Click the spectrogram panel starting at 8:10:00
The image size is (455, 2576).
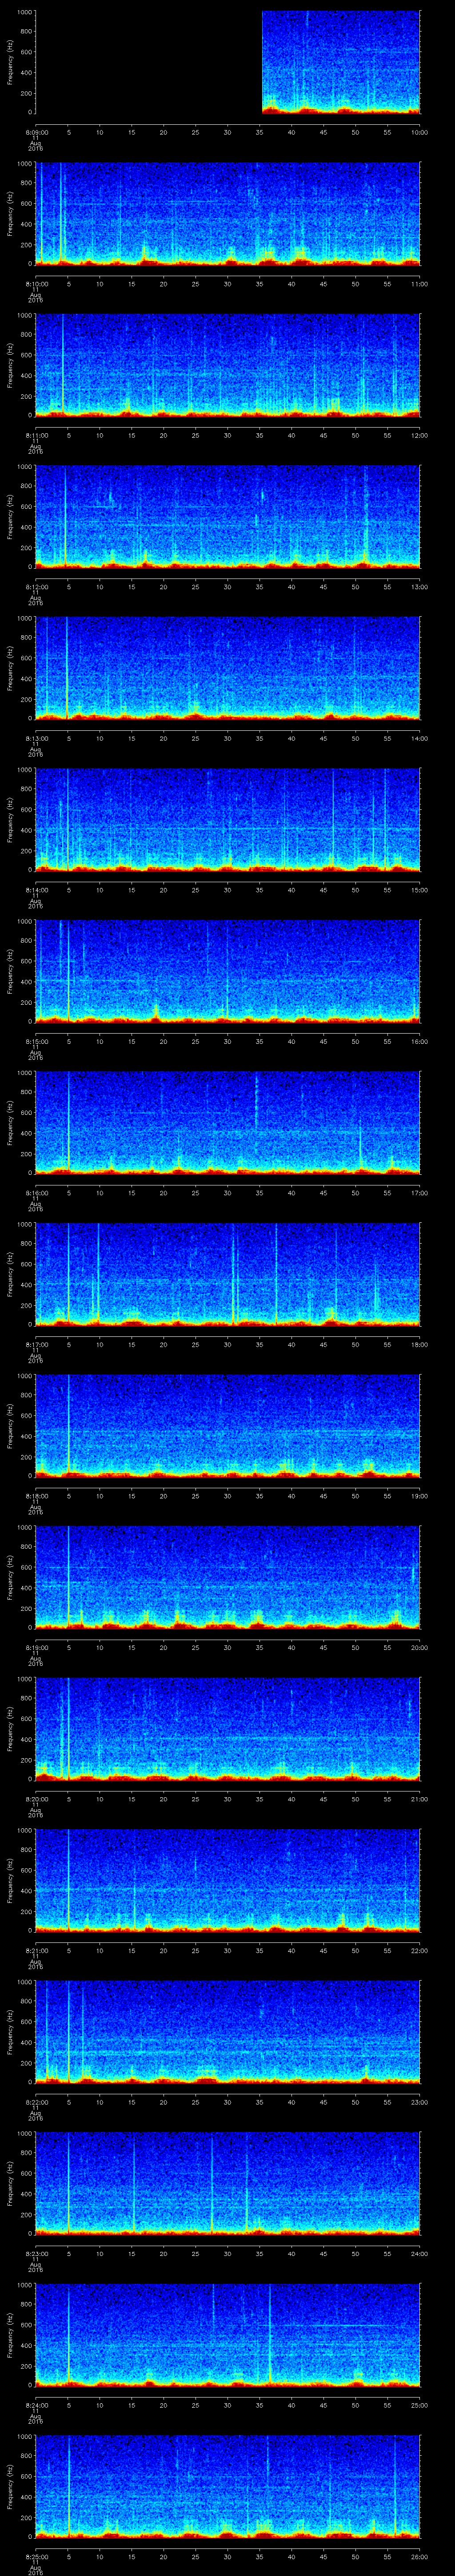point(227,213)
